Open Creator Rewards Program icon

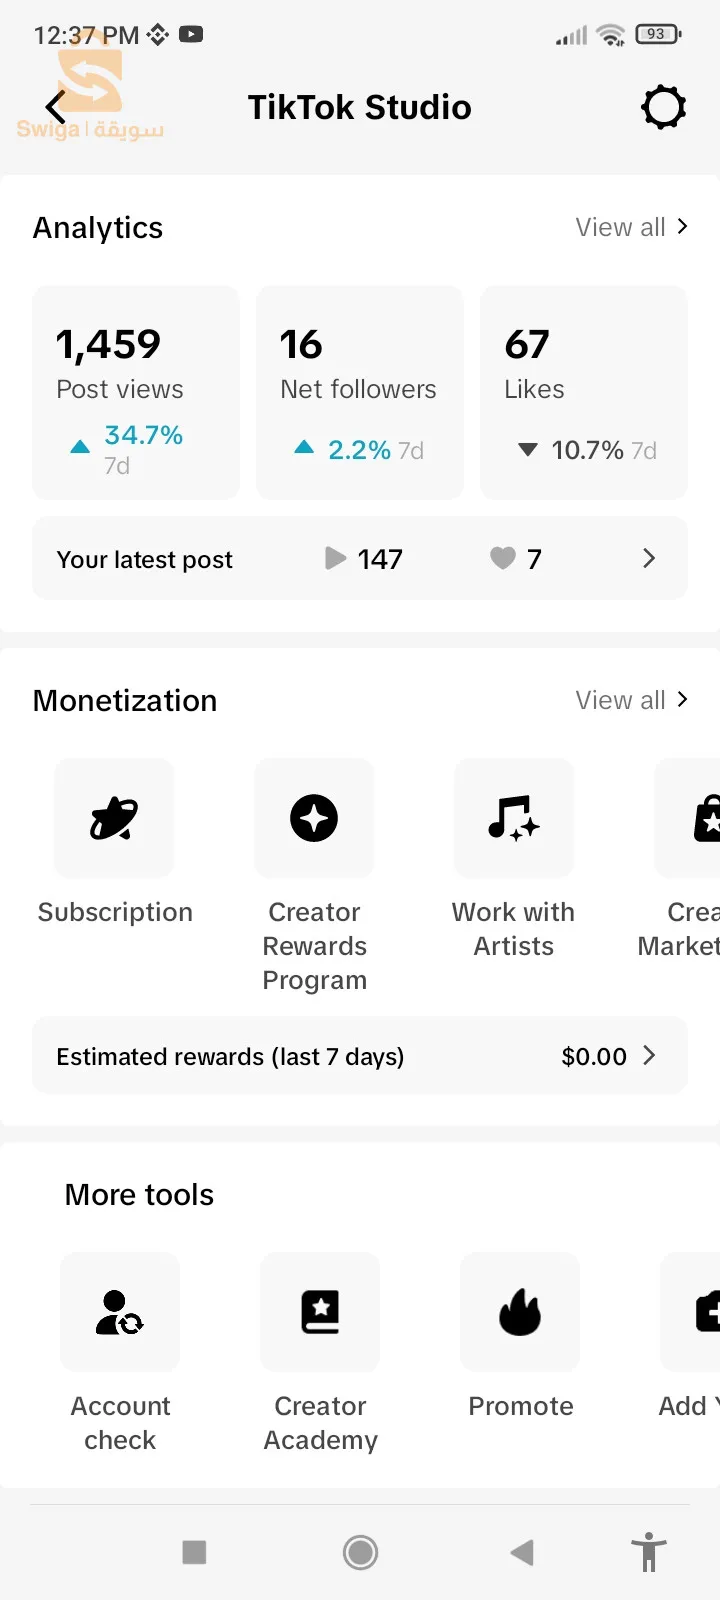[314, 819]
